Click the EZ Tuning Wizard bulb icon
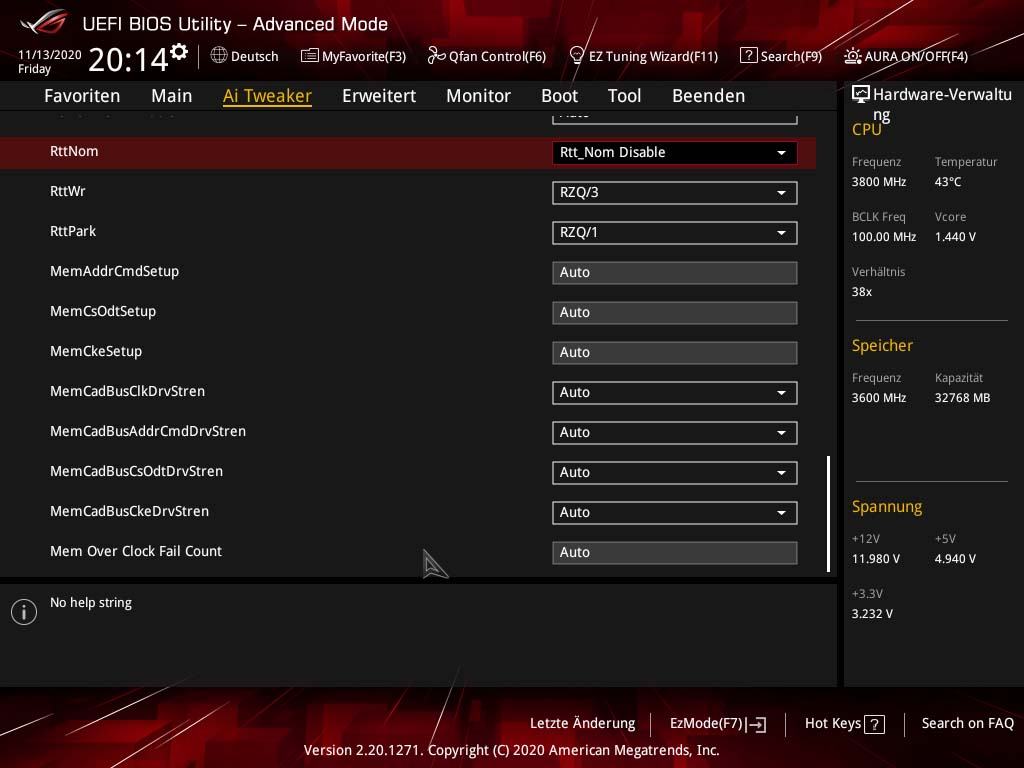The width and height of the screenshot is (1024, 768). coord(577,56)
